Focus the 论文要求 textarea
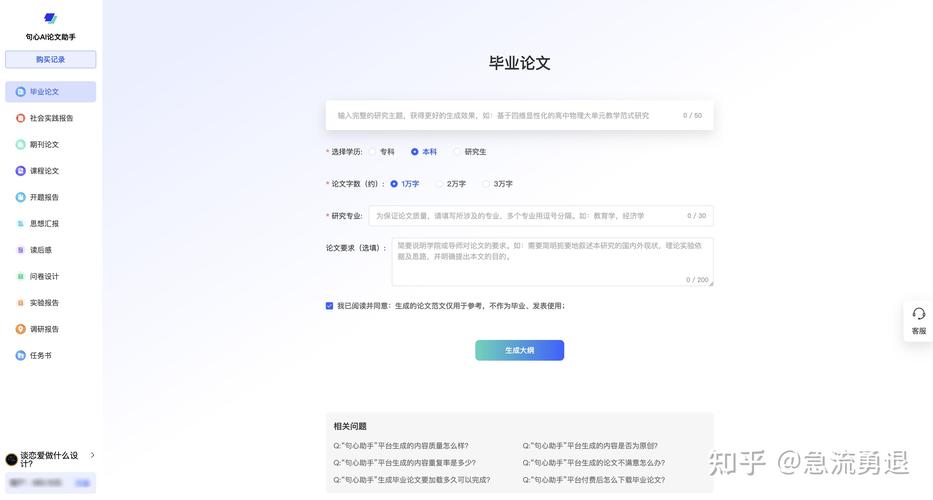Image resolution: width=933 pixels, height=500 pixels. click(553, 262)
